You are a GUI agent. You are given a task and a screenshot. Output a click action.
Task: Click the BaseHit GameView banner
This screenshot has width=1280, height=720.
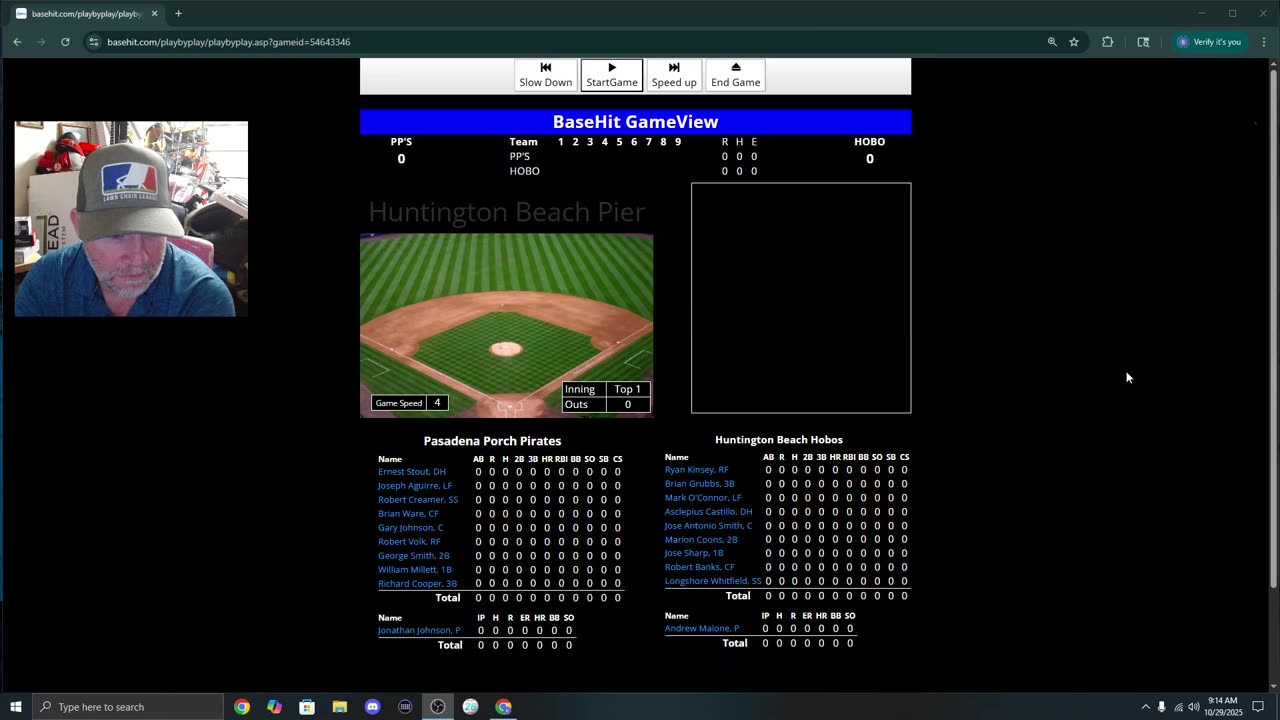tap(635, 122)
